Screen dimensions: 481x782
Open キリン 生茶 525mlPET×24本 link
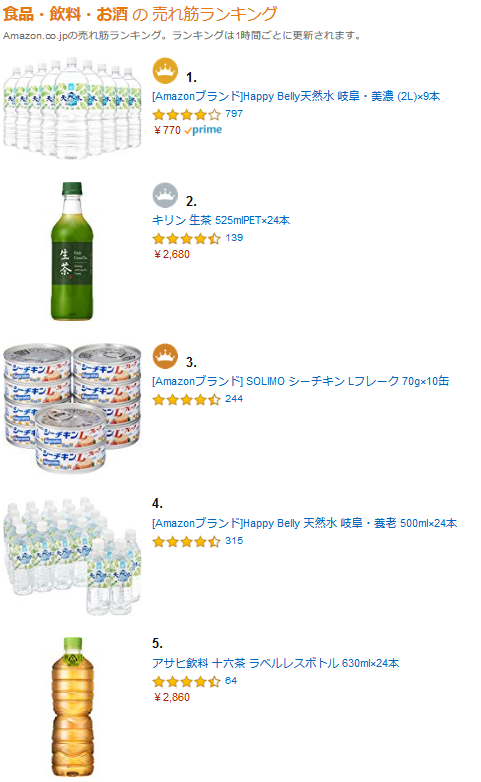221,220
